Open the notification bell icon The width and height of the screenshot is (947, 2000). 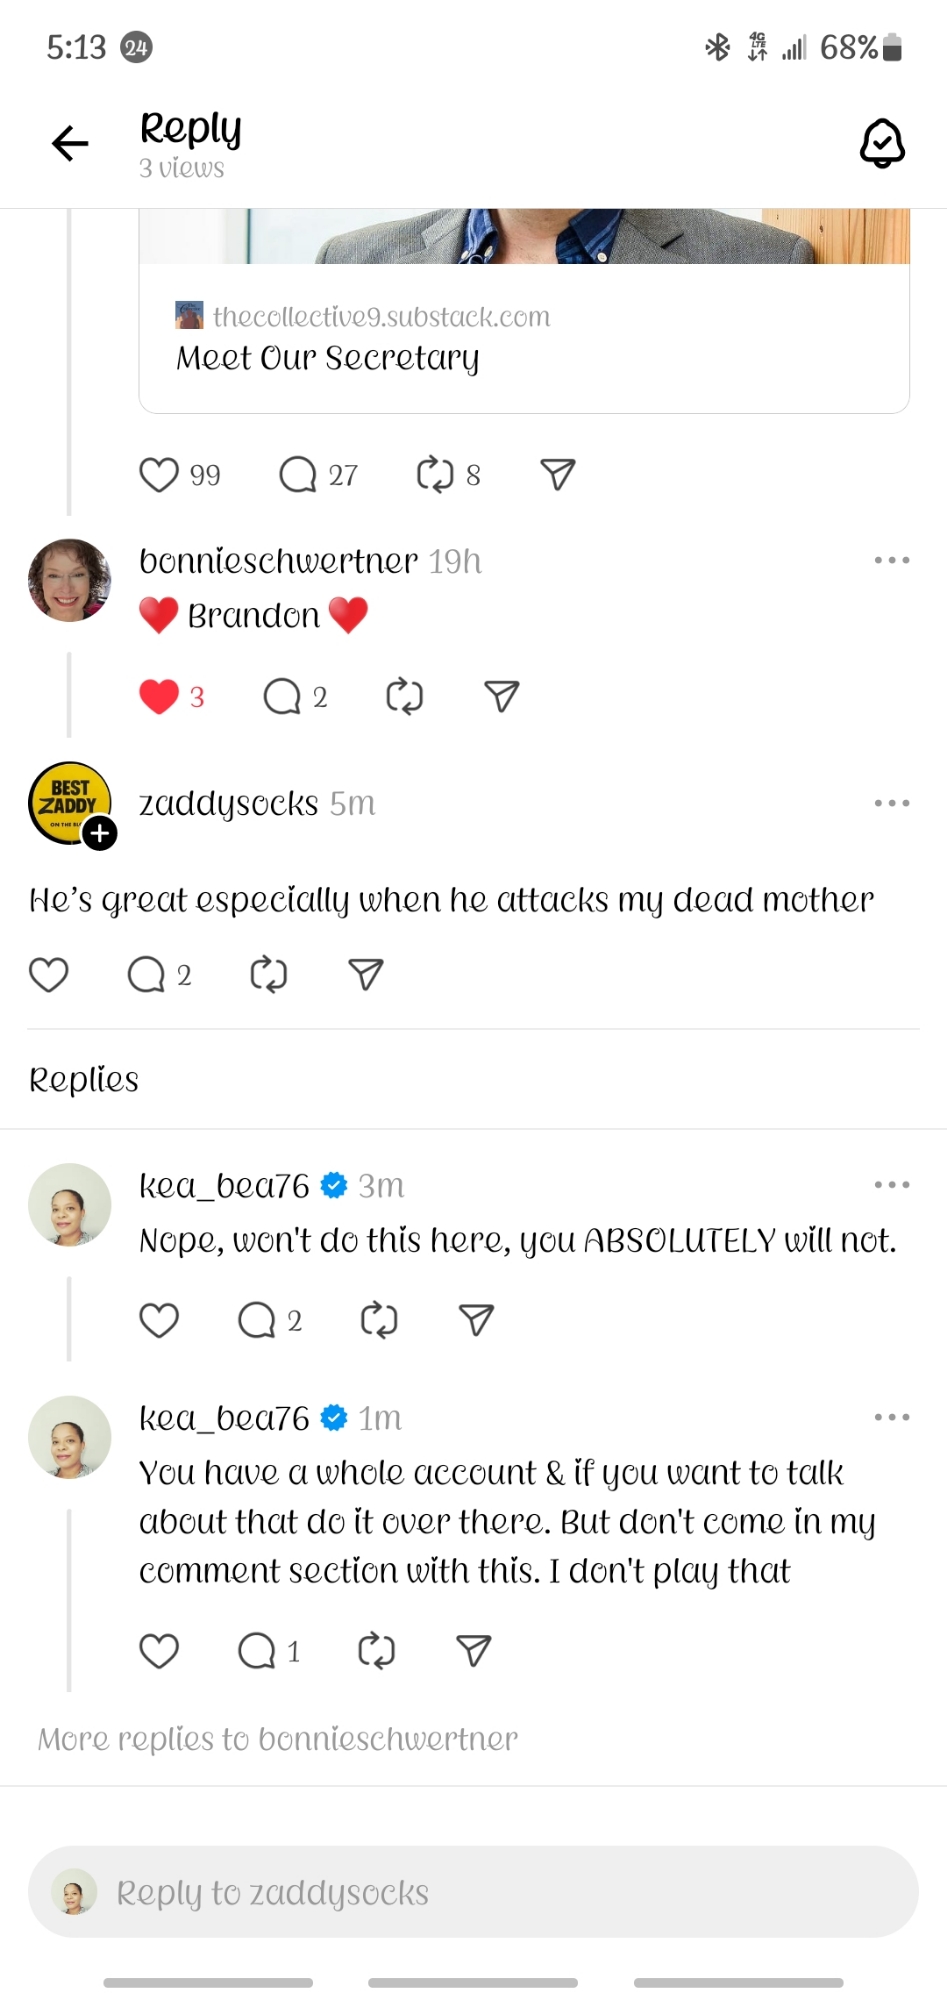point(882,144)
